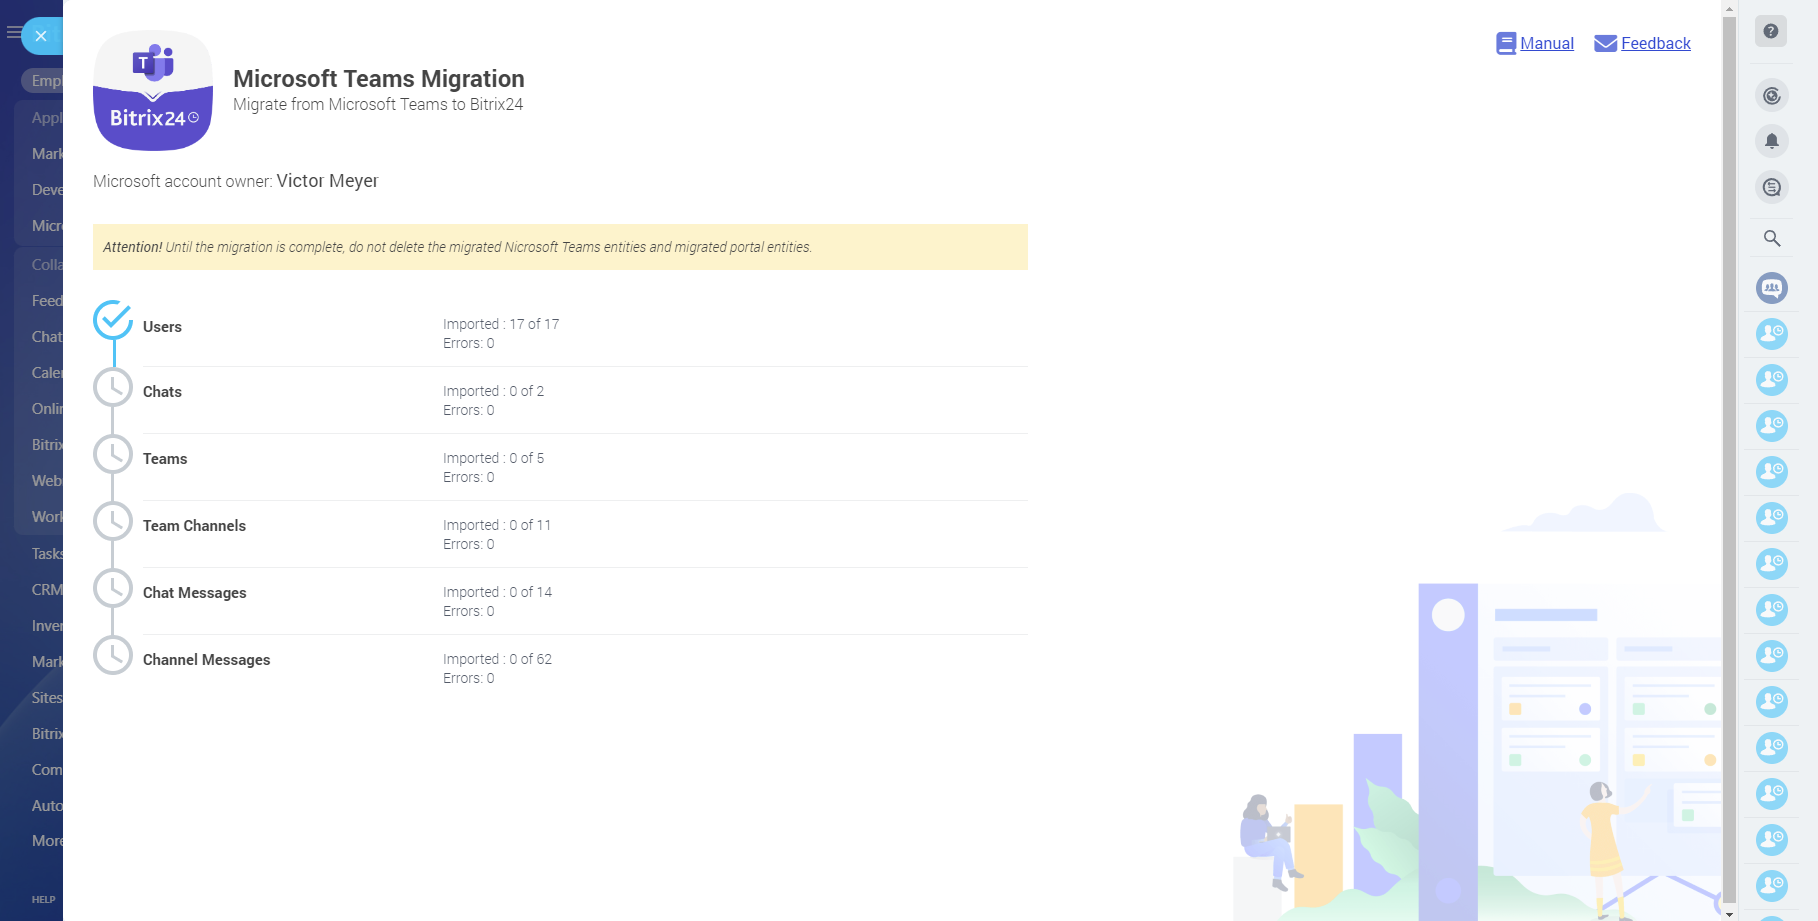Open the Manual link
The height and width of the screenshot is (921, 1818).
(x=1546, y=43)
